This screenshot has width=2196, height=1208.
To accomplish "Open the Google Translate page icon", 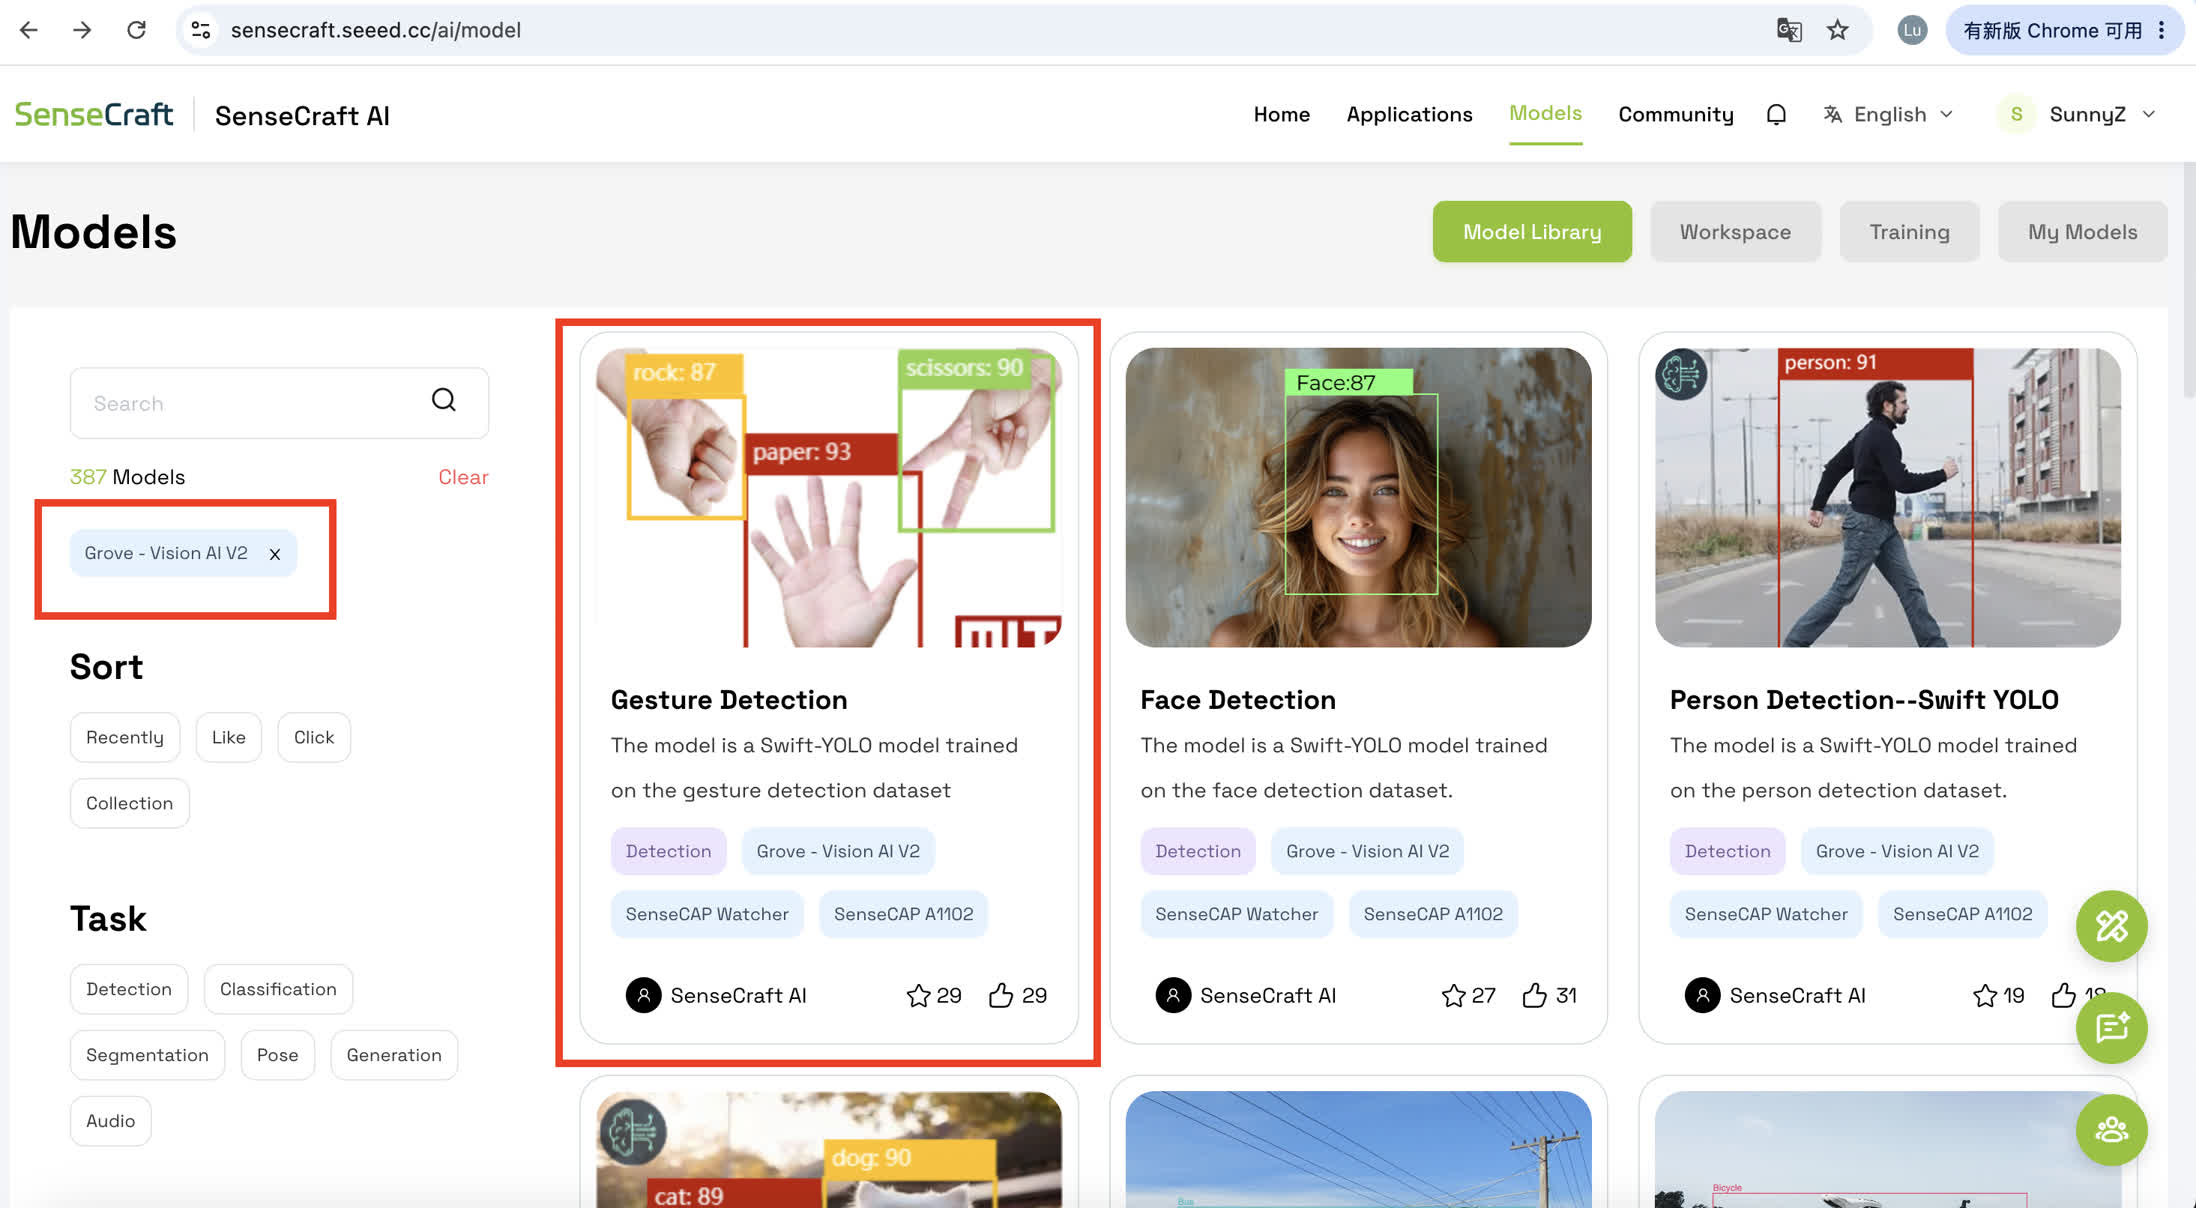I will coord(1789,30).
